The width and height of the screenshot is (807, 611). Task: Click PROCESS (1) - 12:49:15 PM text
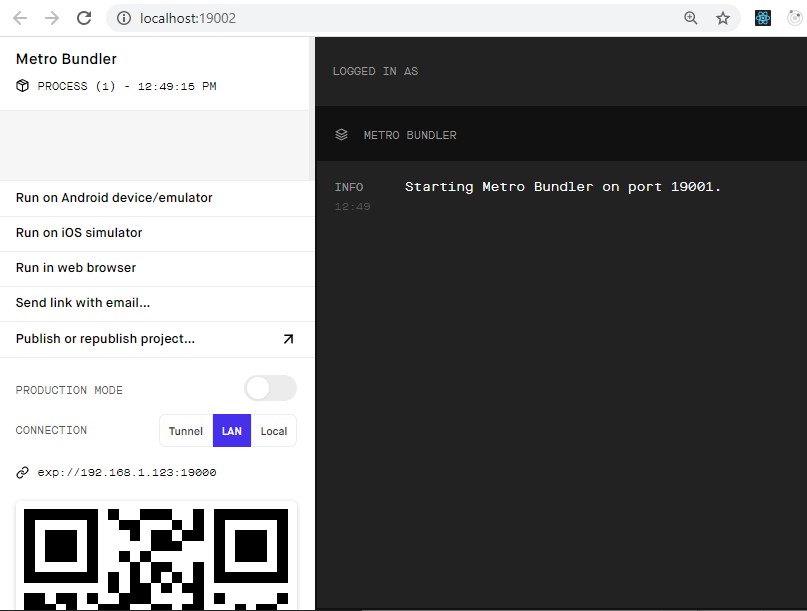(x=127, y=86)
